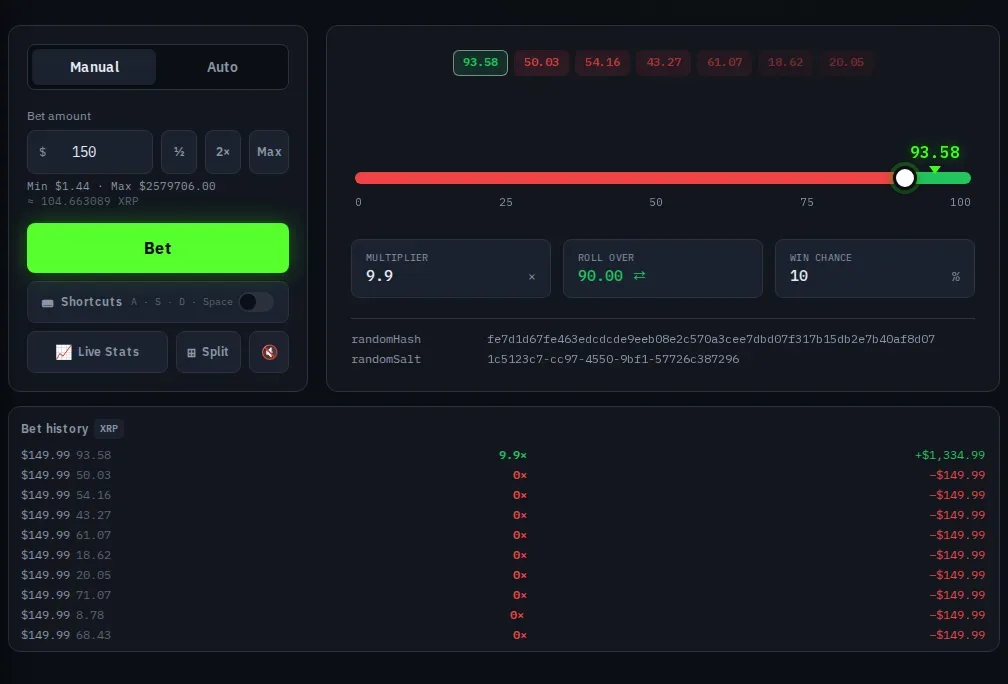
Task: Switch to the Auto tab
Action: pos(222,67)
